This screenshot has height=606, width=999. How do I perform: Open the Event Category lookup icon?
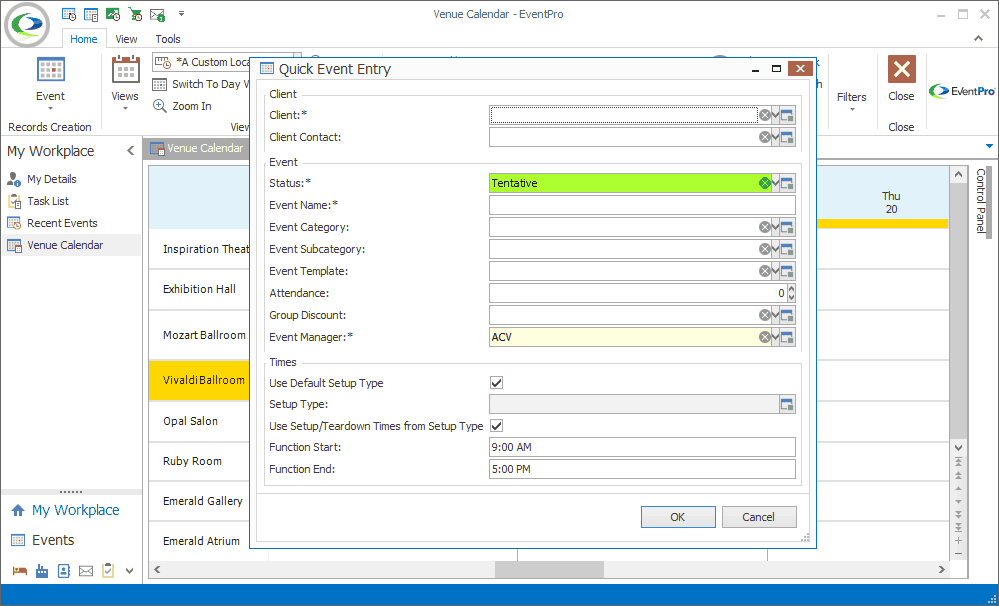(787, 227)
